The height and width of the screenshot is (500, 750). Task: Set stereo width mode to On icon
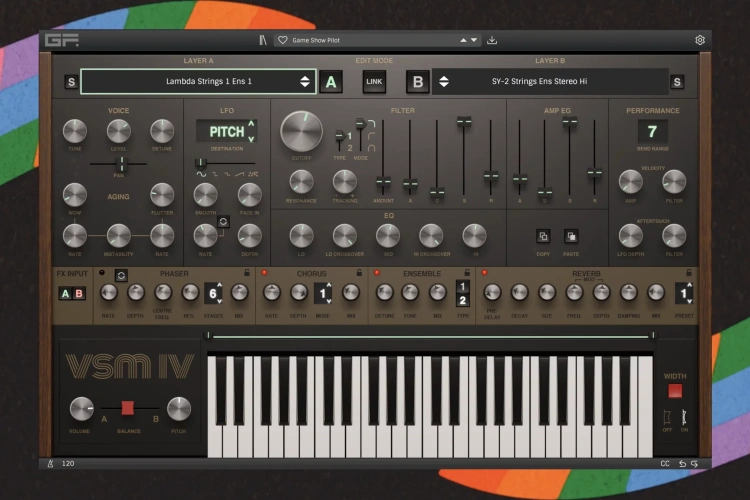684,417
